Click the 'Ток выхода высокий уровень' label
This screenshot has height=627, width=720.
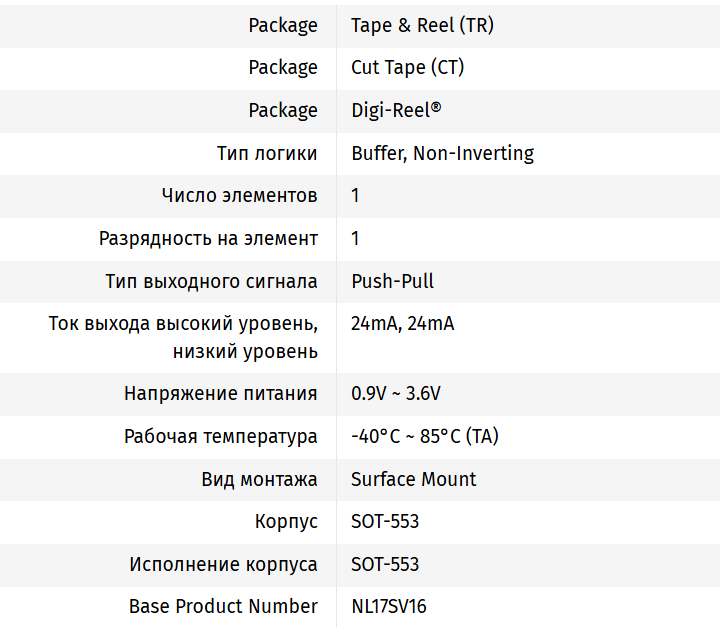click(x=184, y=324)
